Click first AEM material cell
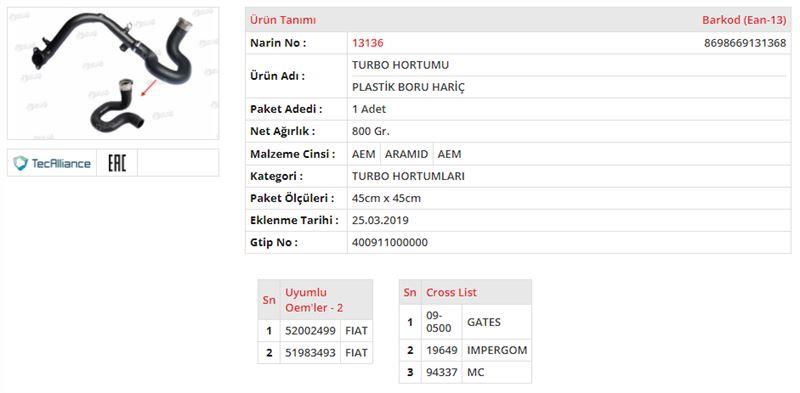Screen dimensions: 800x393 [x=363, y=154]
